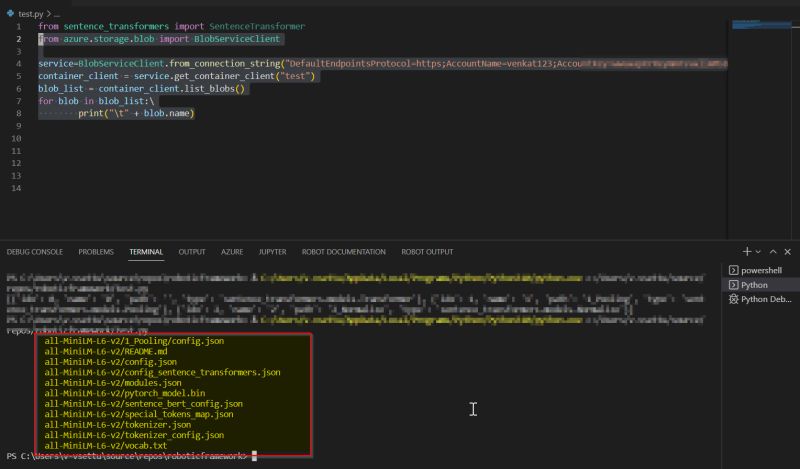Click the test.py breadcrumb
Screen dimensions: 800x469
[x=31, y=14]
